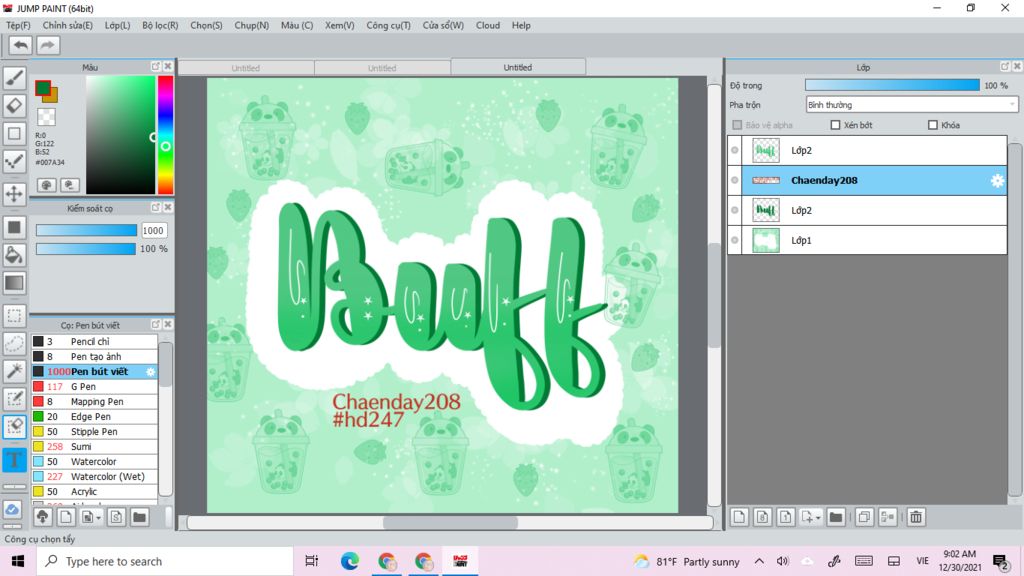1024x576 pixels.
Task: Click the cloud sync icon
Action: click(x=13, y=509)
